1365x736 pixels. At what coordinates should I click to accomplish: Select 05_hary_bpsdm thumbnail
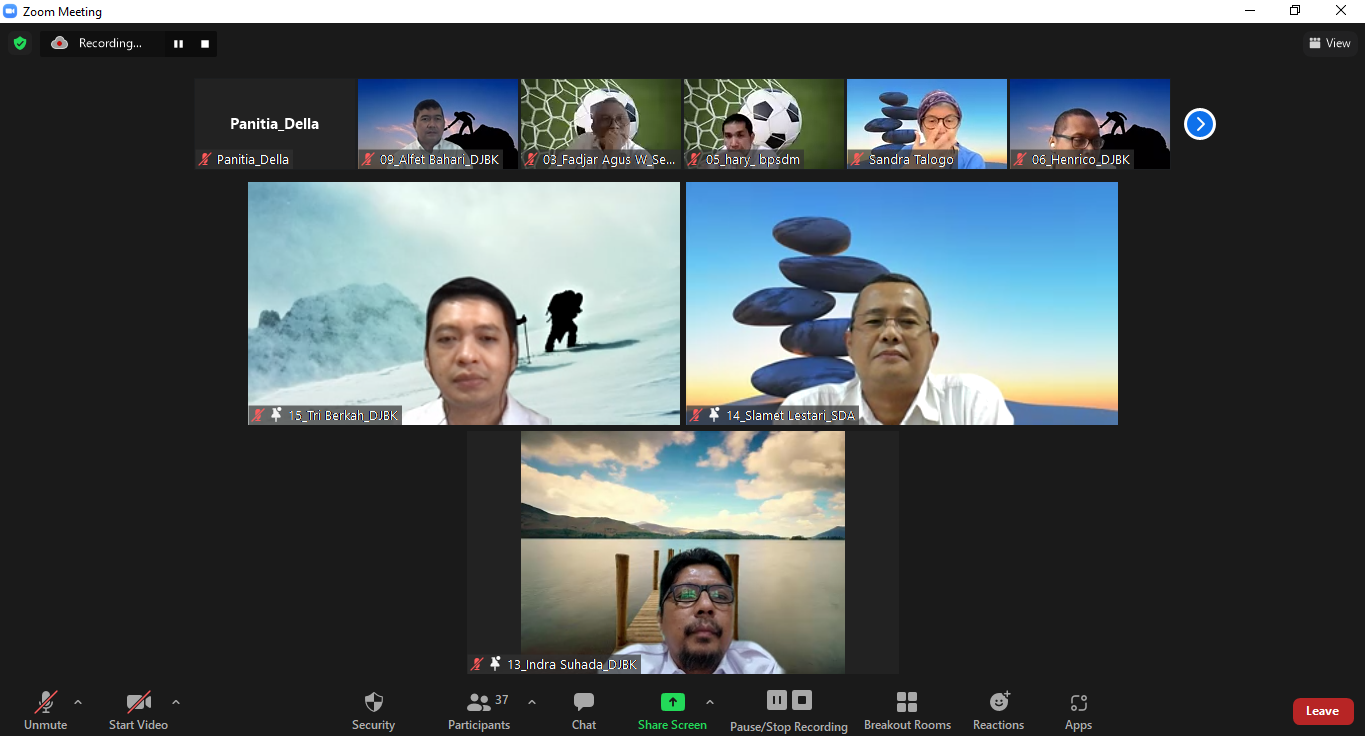[x=764, y=124]
